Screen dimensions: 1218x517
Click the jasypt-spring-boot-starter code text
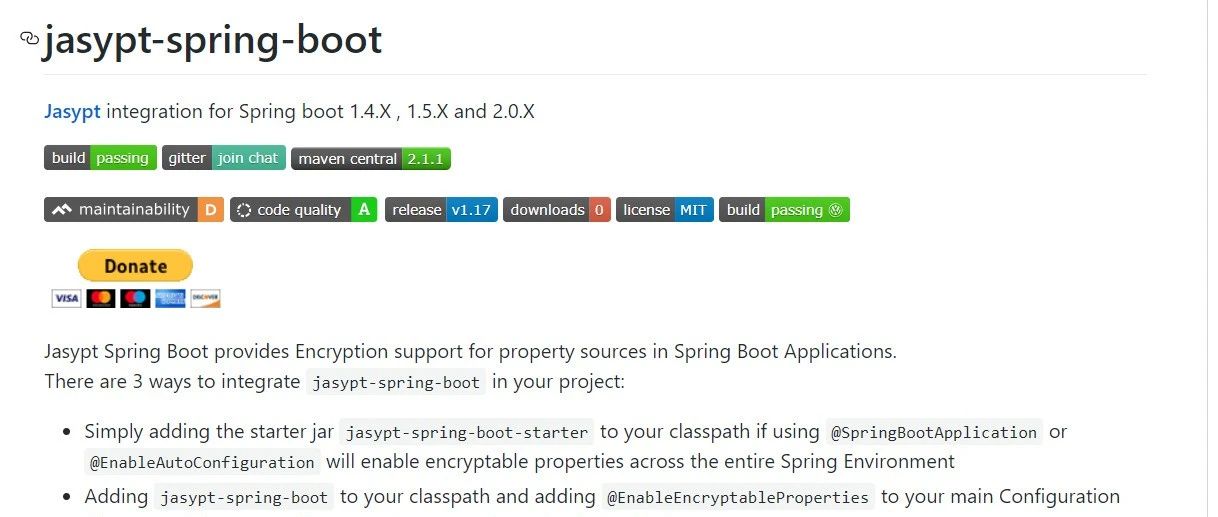click(467, 432)
